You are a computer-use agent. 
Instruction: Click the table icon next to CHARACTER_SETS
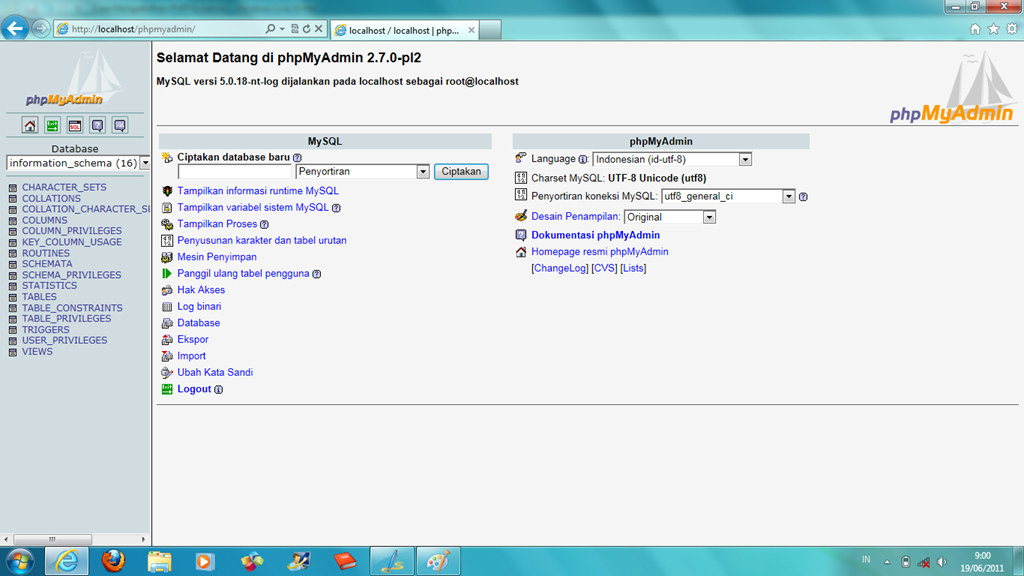(12, 187)
